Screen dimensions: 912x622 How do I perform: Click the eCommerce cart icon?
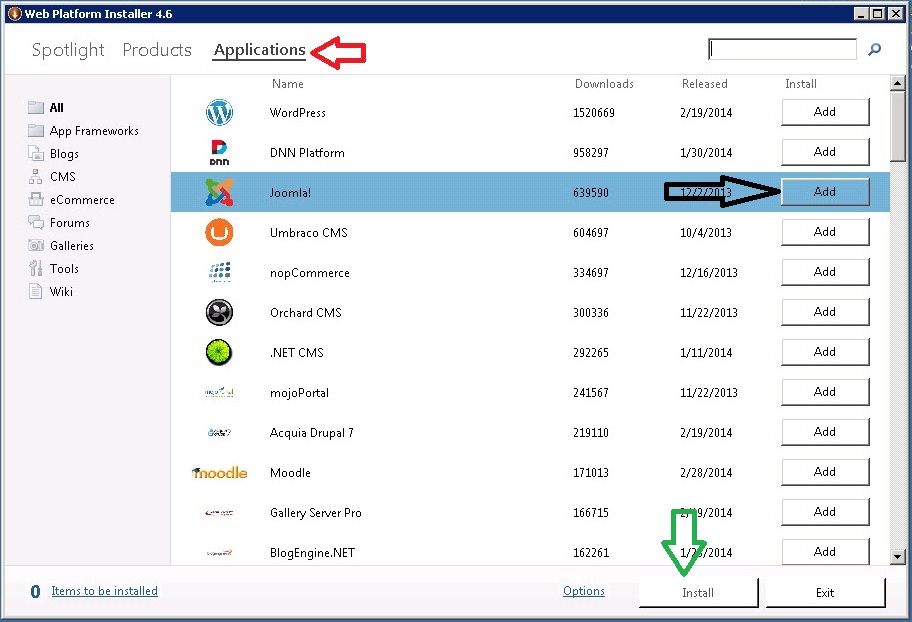tap(36, 200)
